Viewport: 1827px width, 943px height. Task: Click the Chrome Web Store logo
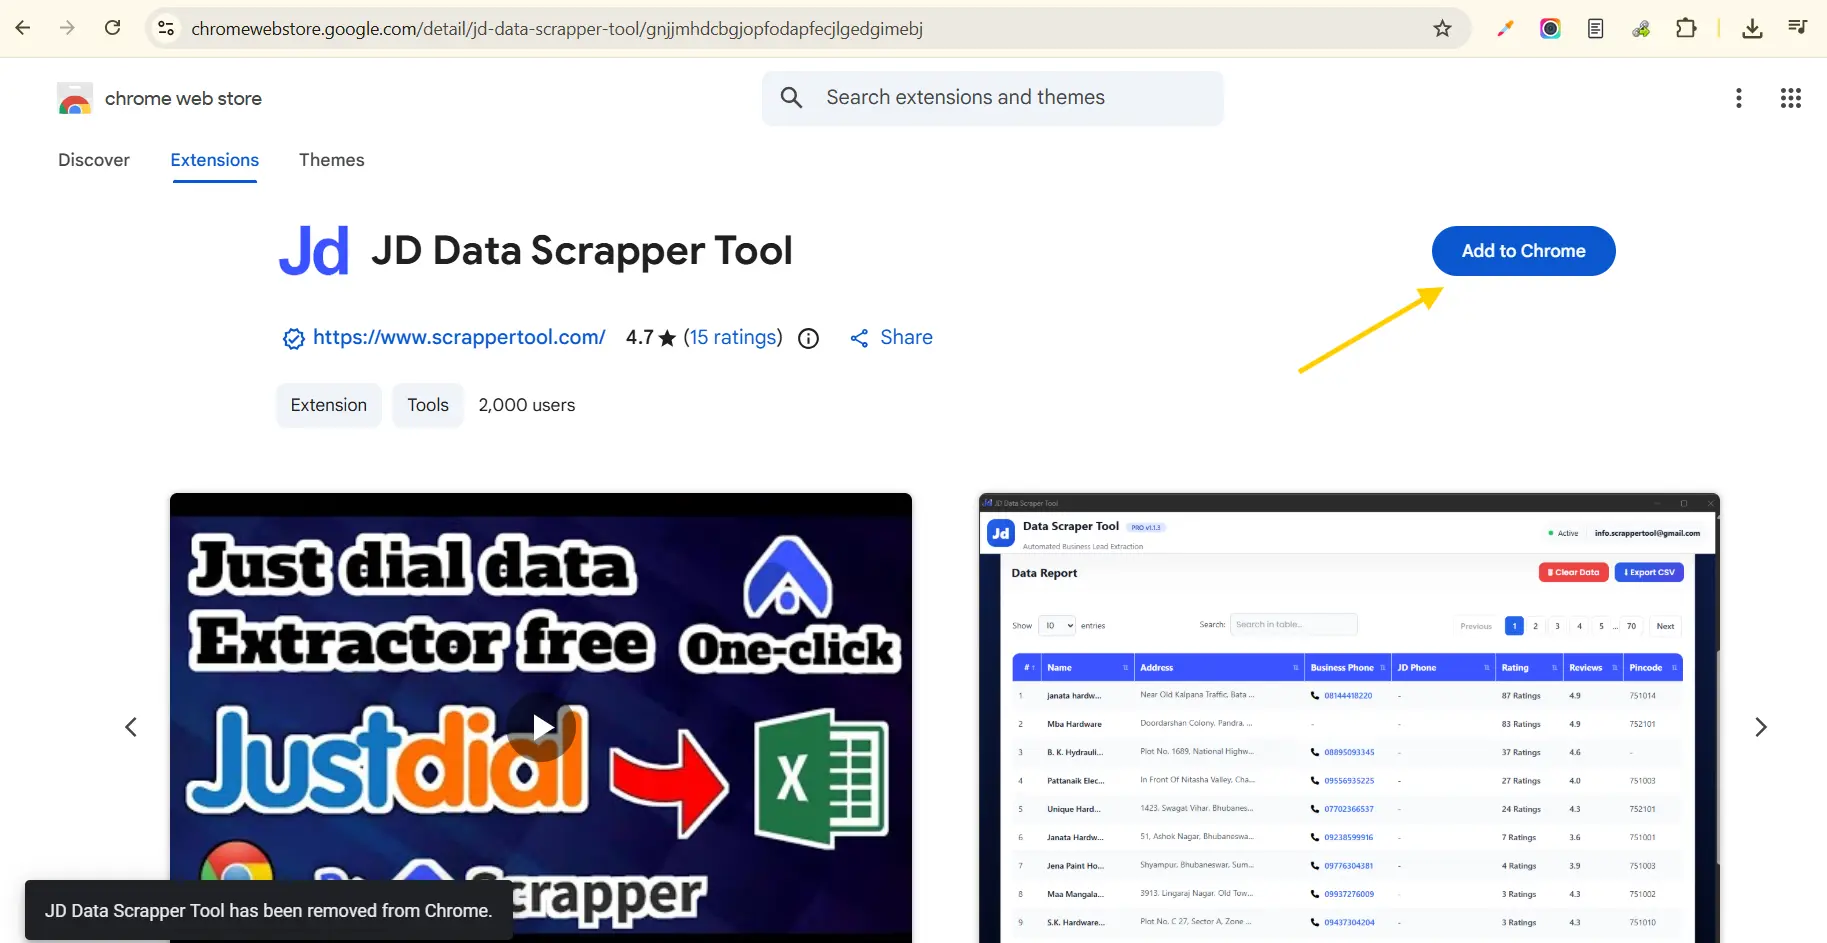75,98
